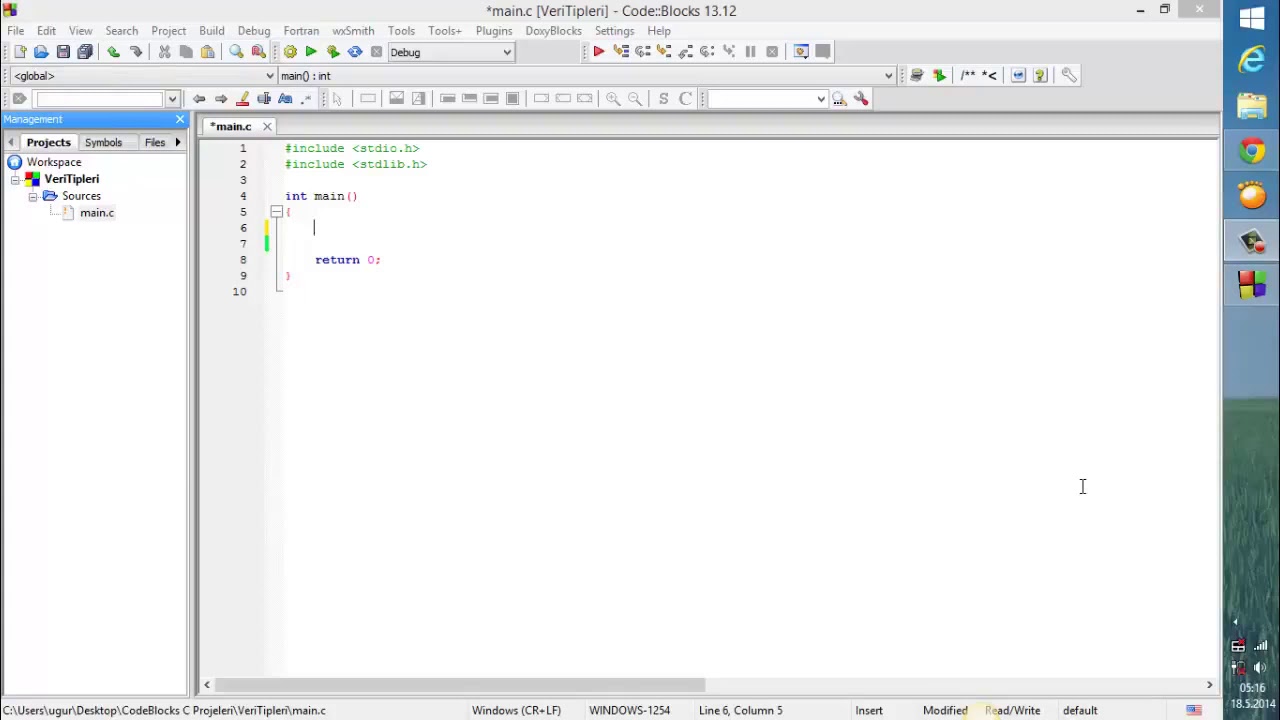
Task: Open the File menu
Action: [16, 30]
